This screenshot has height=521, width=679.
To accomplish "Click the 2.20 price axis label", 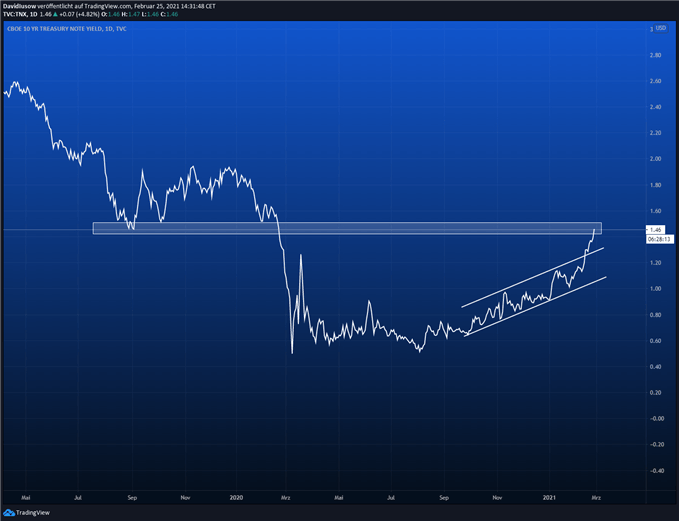I will (655, 133).
